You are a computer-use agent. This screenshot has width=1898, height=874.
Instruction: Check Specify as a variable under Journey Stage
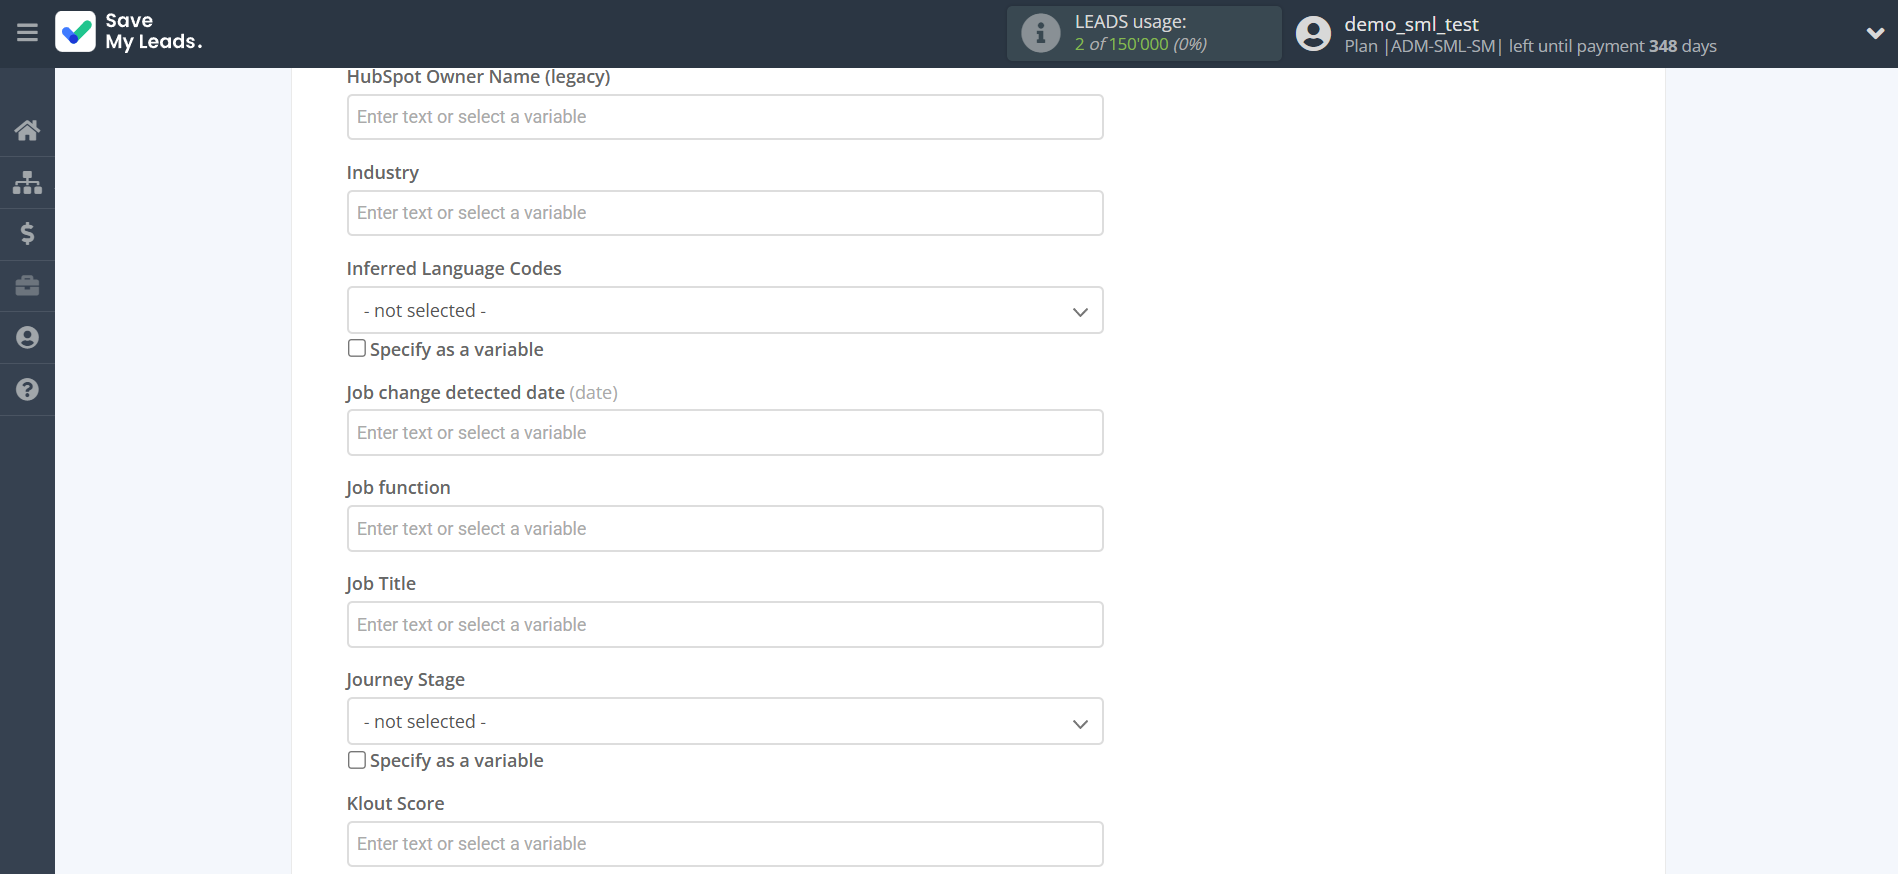click(357, 760)
